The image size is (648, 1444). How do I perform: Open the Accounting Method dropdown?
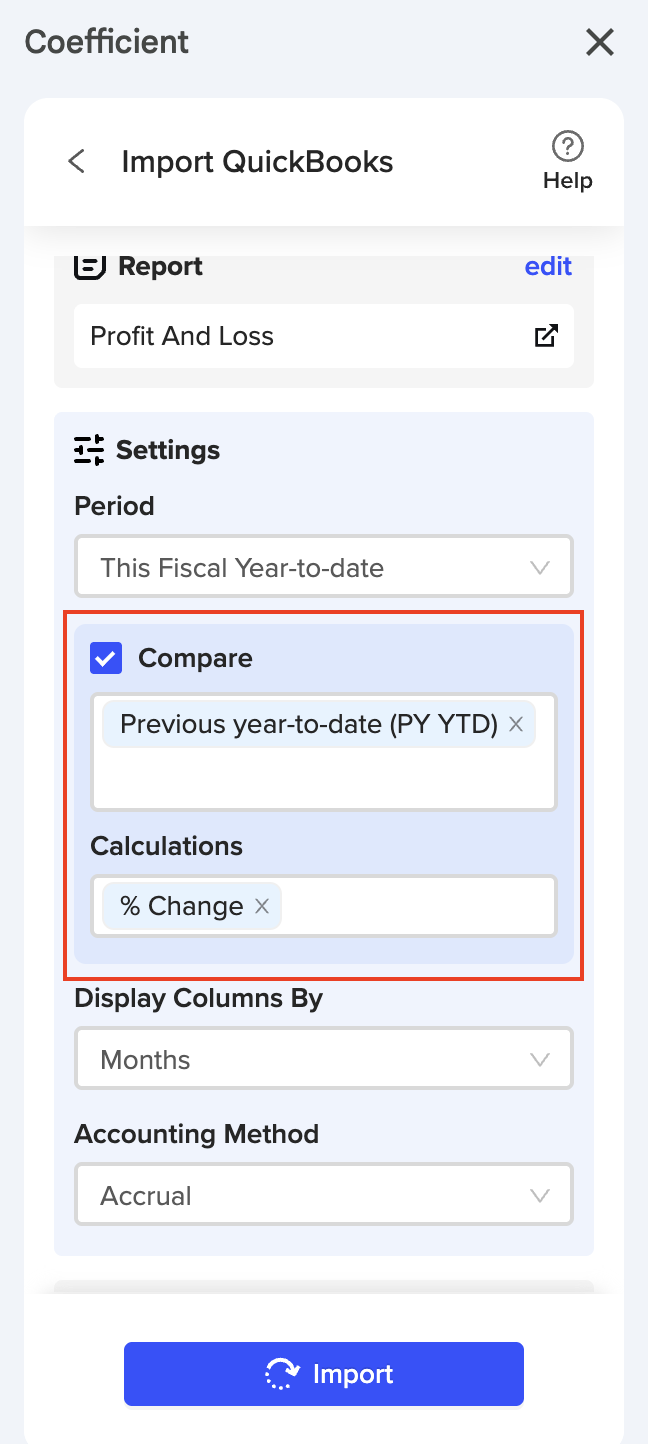click(x=323, y=1194)
